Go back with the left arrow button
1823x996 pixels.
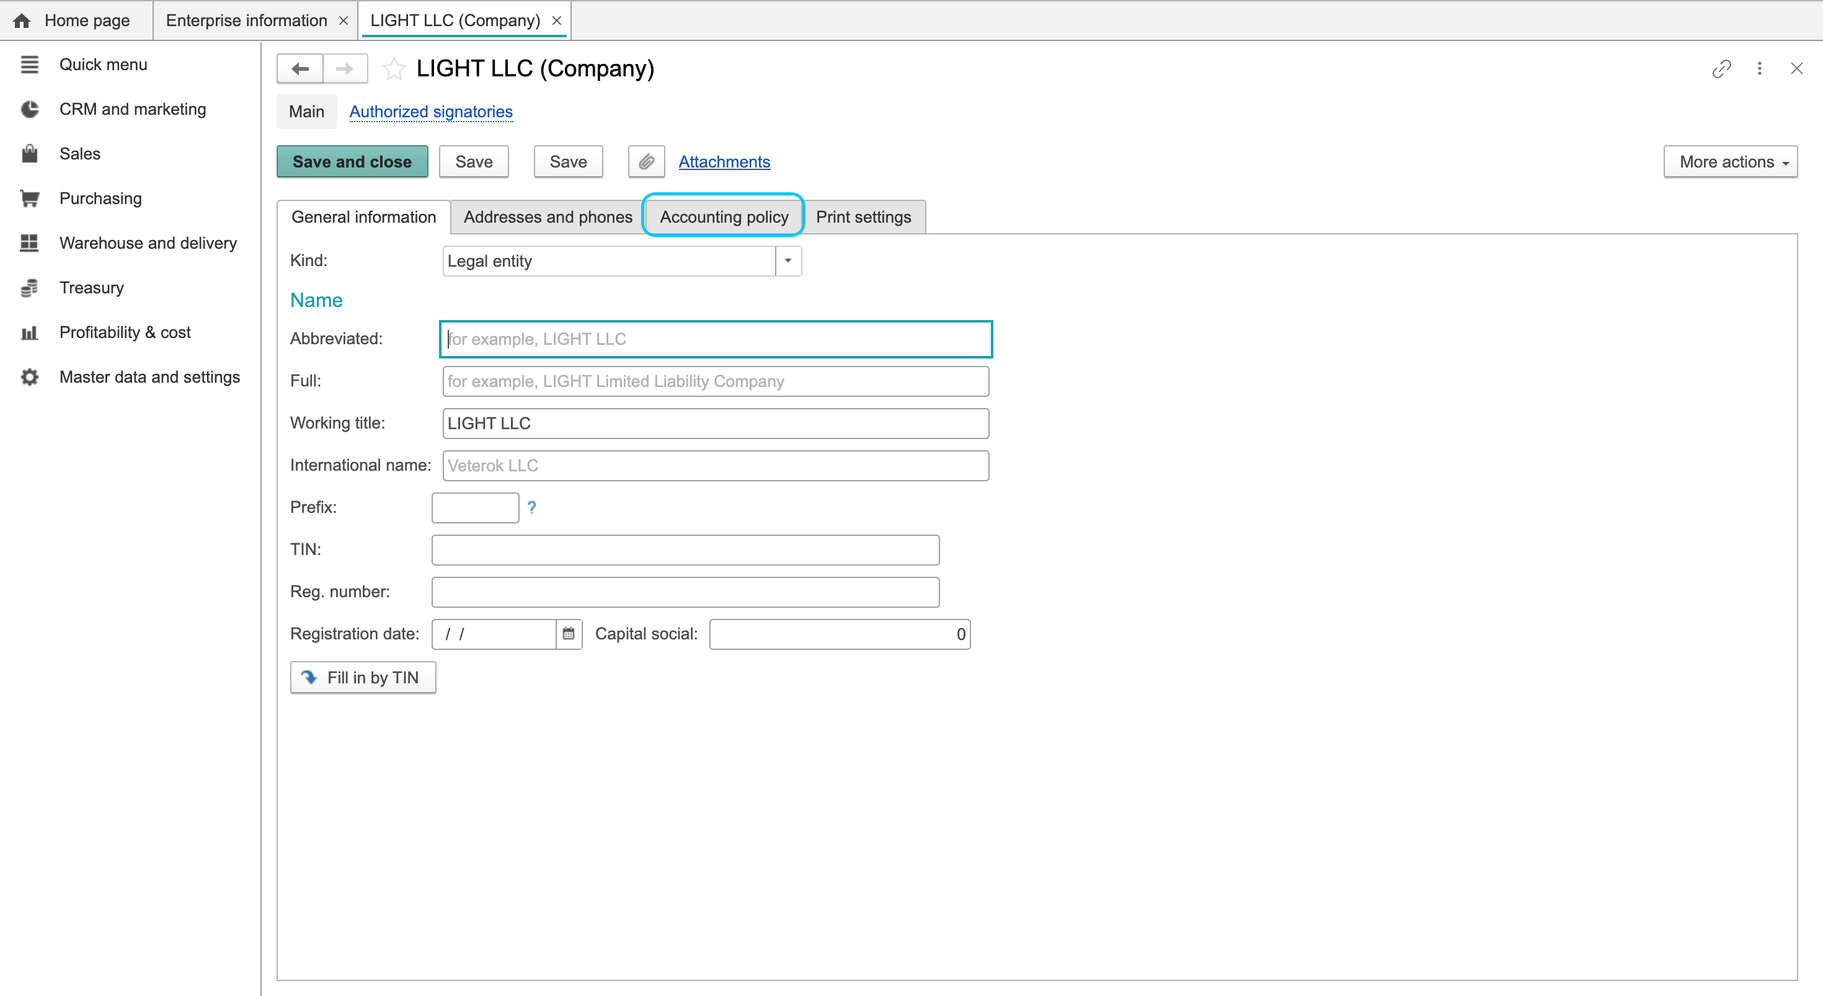pyautogui.click(x=300, y=68)
